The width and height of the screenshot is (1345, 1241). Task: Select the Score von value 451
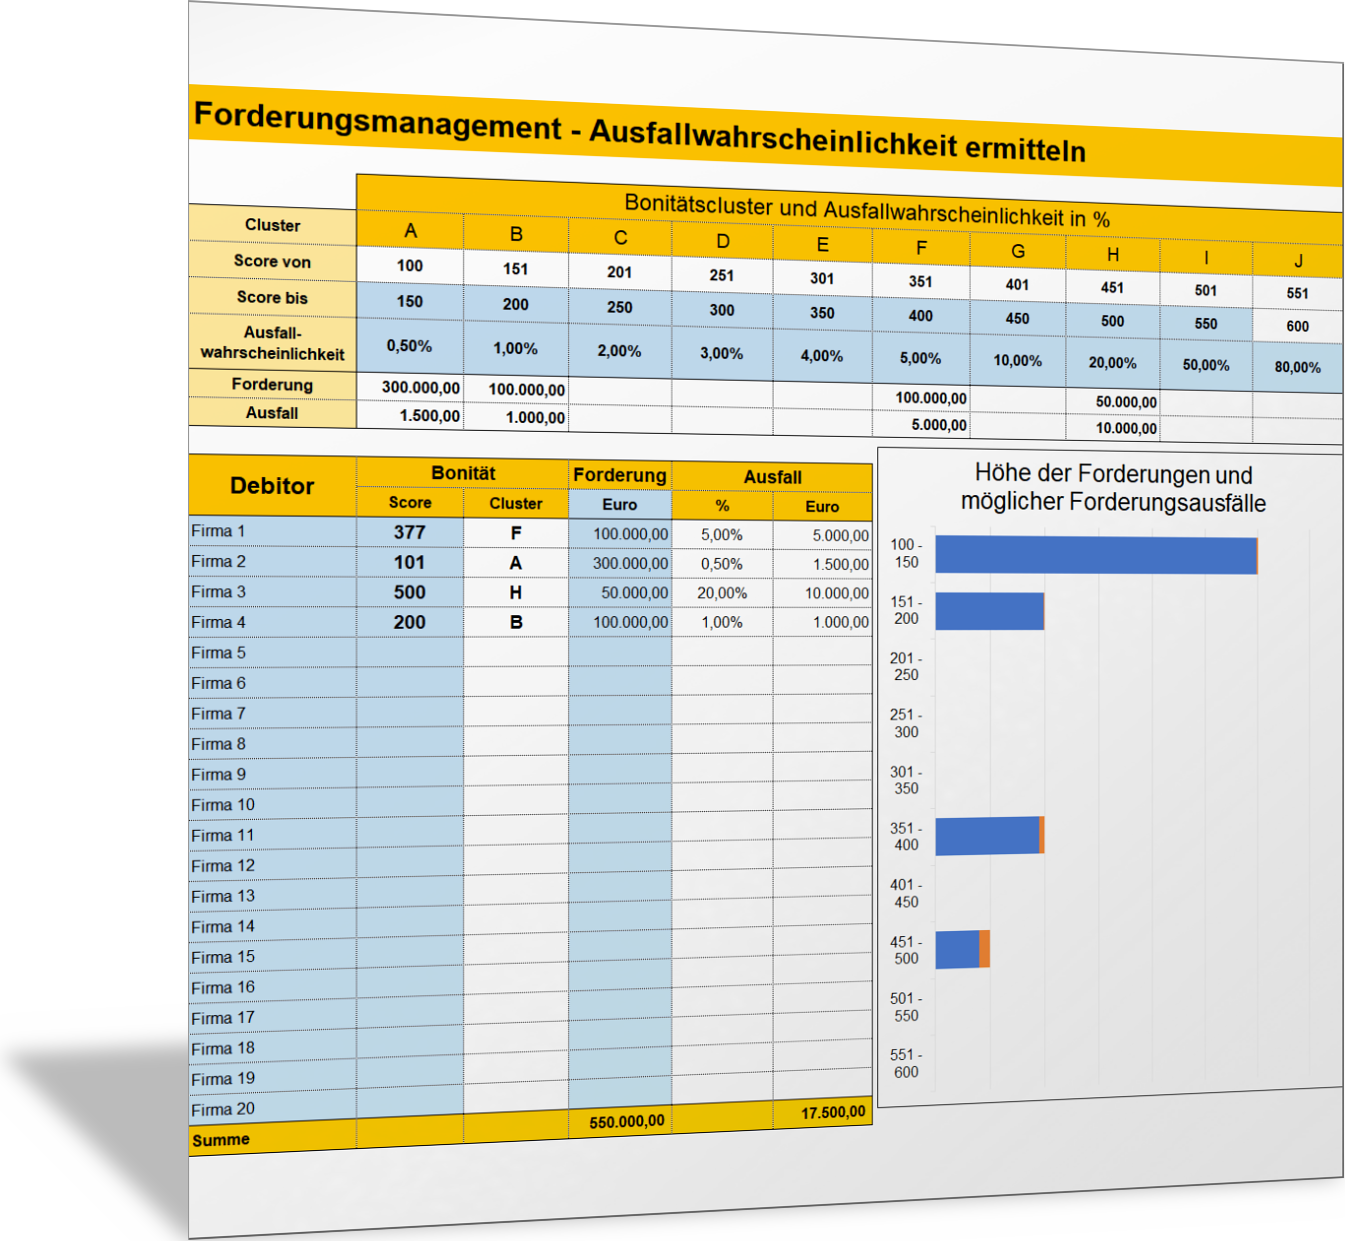click(x=1113, y=287)
